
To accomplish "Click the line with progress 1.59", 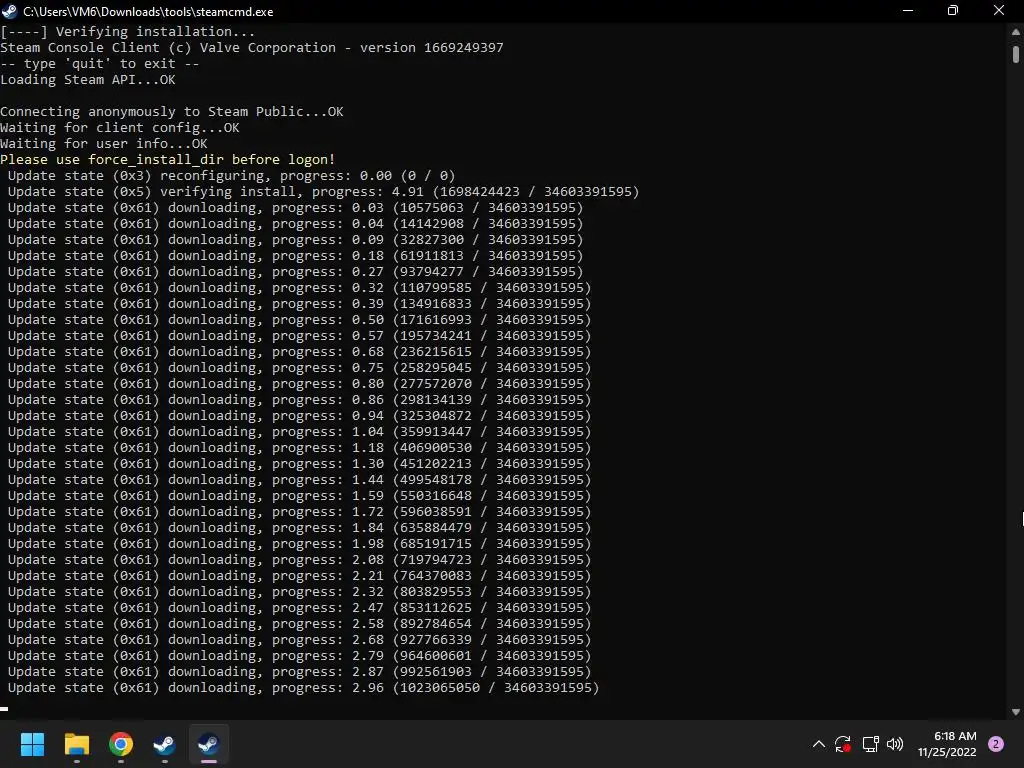I will (299, 496).
